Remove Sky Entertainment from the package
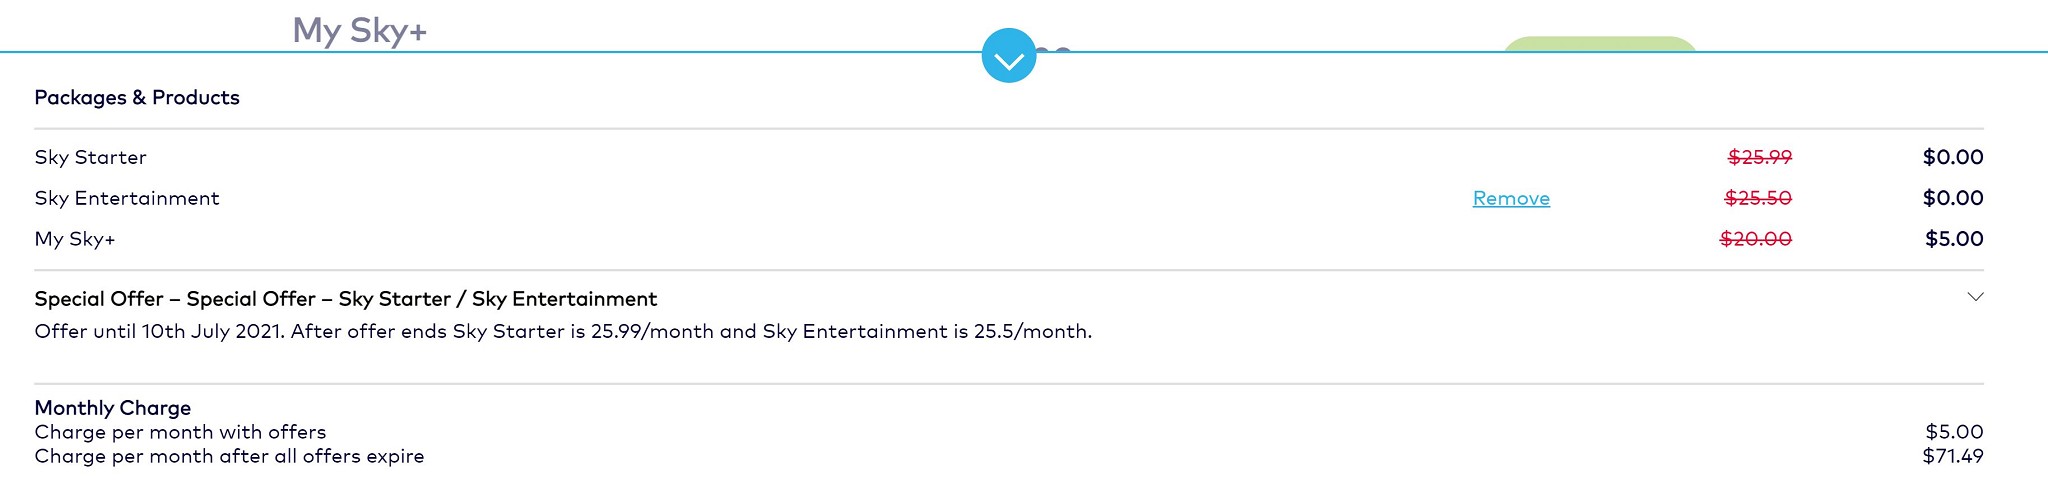 [1511, 198]
